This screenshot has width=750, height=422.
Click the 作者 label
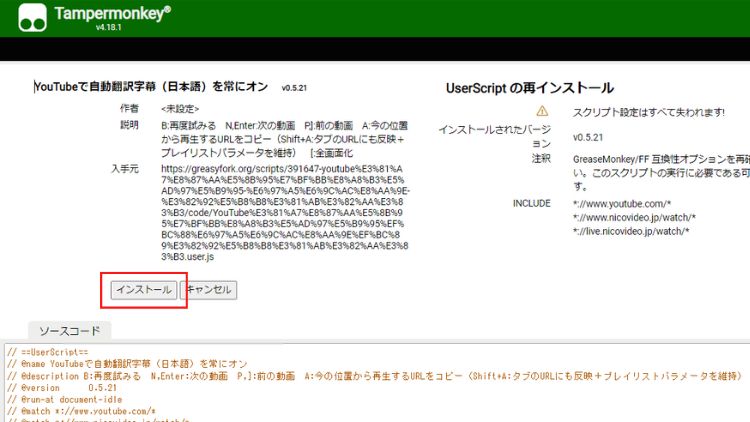129,109
